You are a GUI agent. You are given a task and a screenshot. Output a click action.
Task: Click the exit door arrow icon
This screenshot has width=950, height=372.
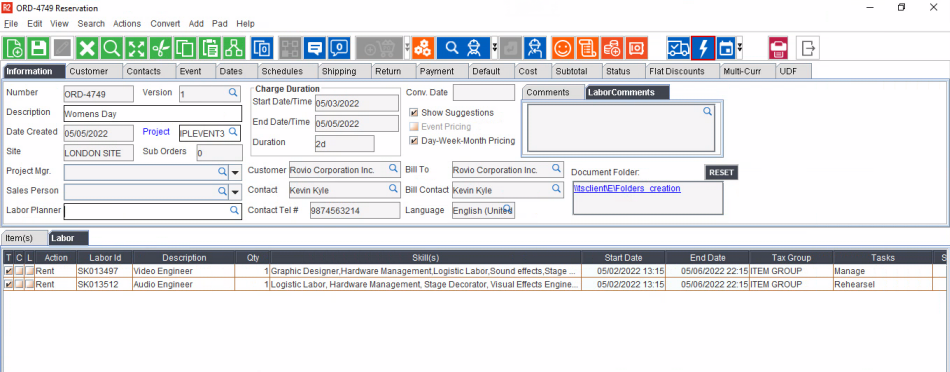click(808, 48)
